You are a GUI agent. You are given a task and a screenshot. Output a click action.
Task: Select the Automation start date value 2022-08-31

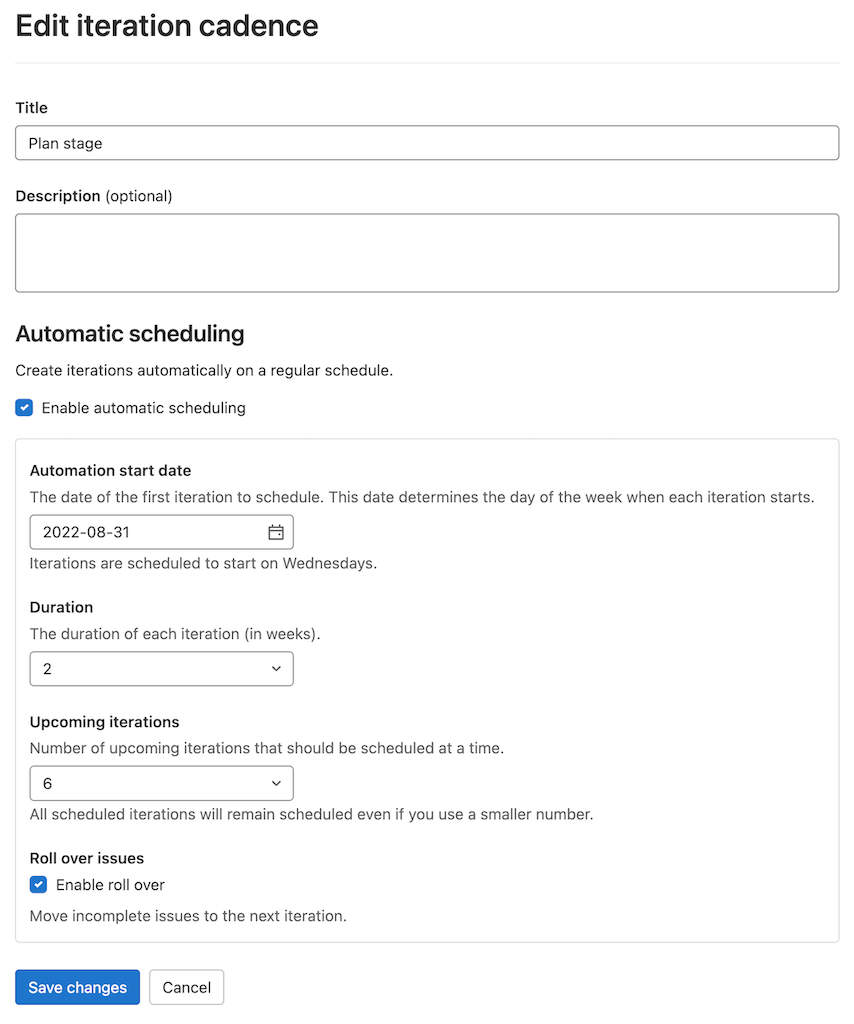[120, 532]
